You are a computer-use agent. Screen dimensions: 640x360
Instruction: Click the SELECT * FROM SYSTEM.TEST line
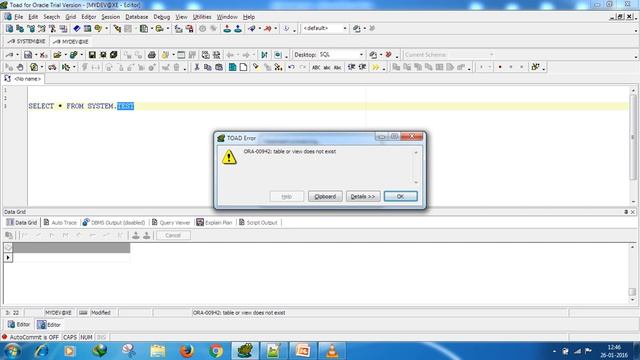coord(81,106)
